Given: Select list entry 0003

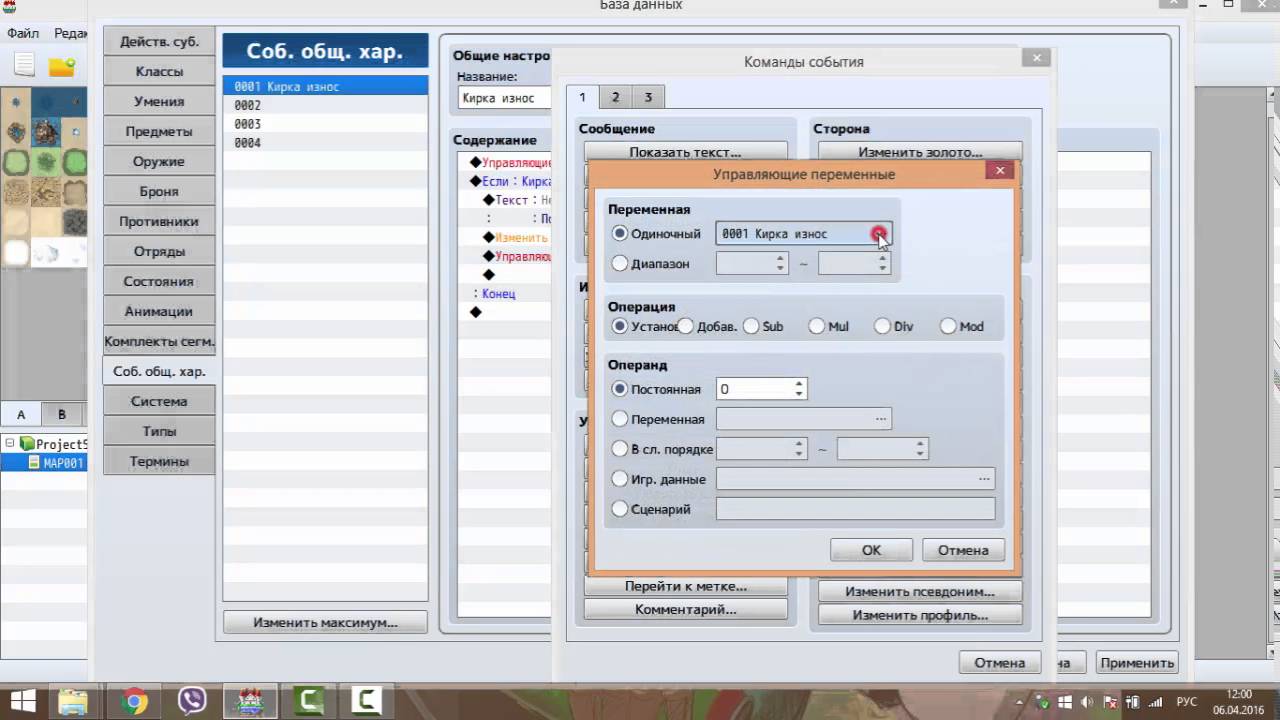Looking at the screenshot, I should pyautogui.click(x=325, y=124).
